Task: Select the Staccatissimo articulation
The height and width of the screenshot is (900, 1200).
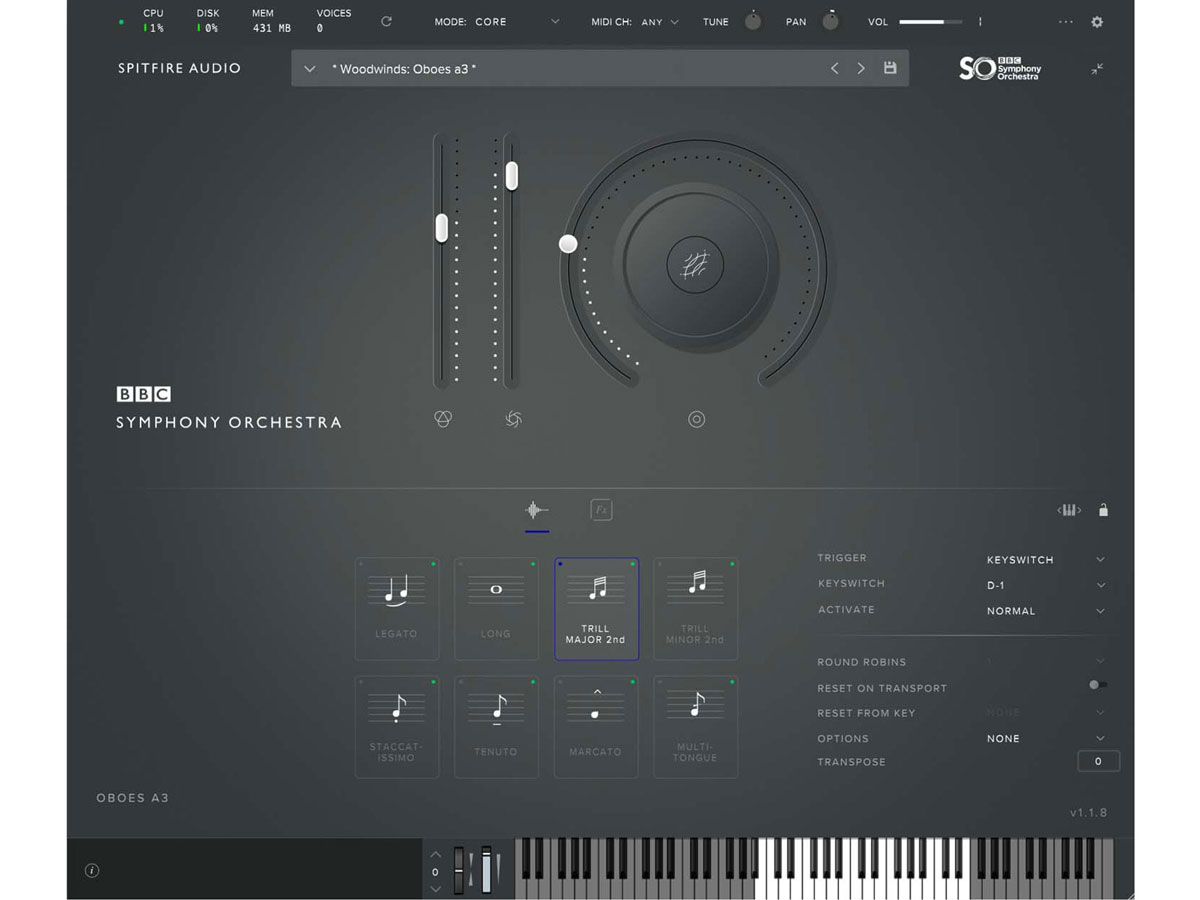Action: 397,727
